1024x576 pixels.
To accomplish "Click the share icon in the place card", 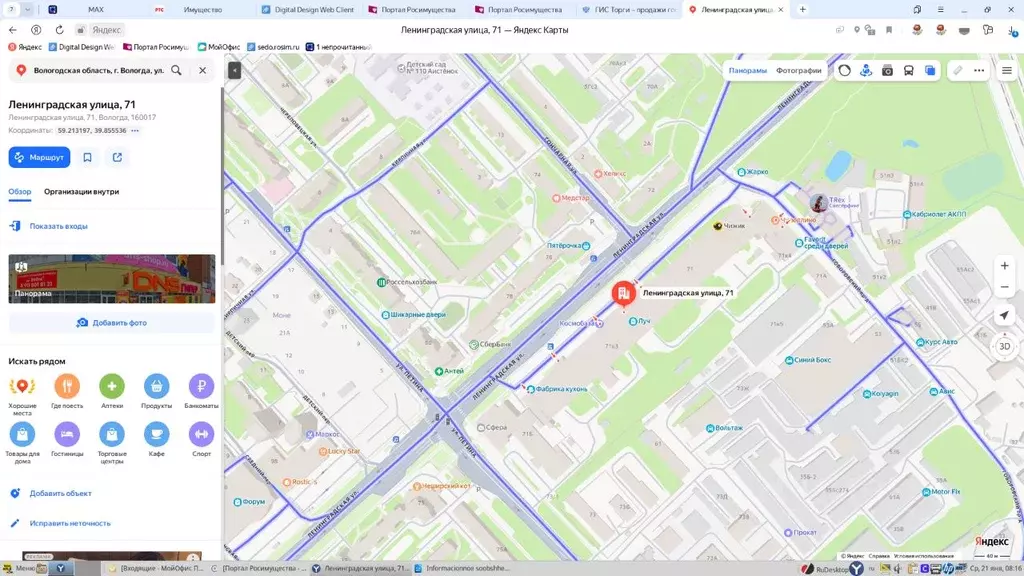I will (115, 157).
